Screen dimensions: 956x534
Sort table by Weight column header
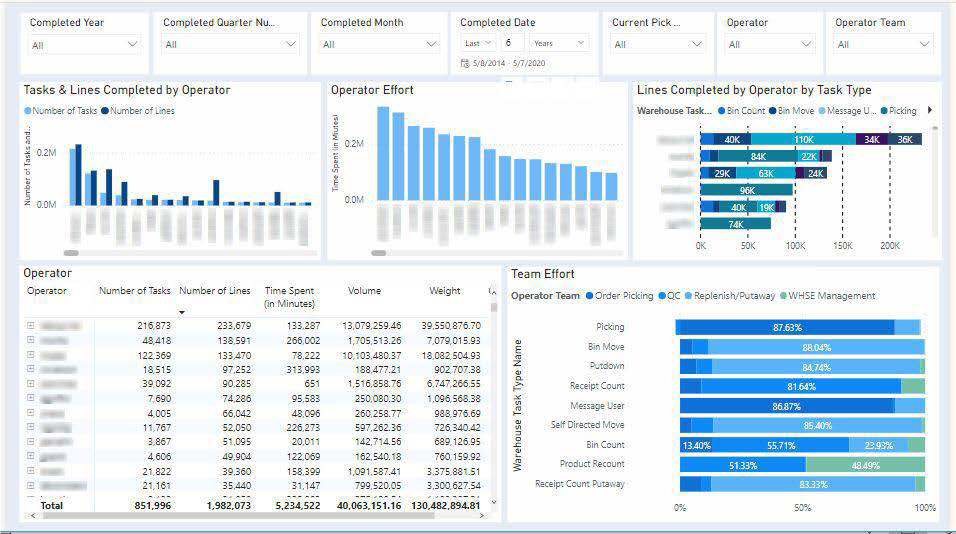[444, 291]
